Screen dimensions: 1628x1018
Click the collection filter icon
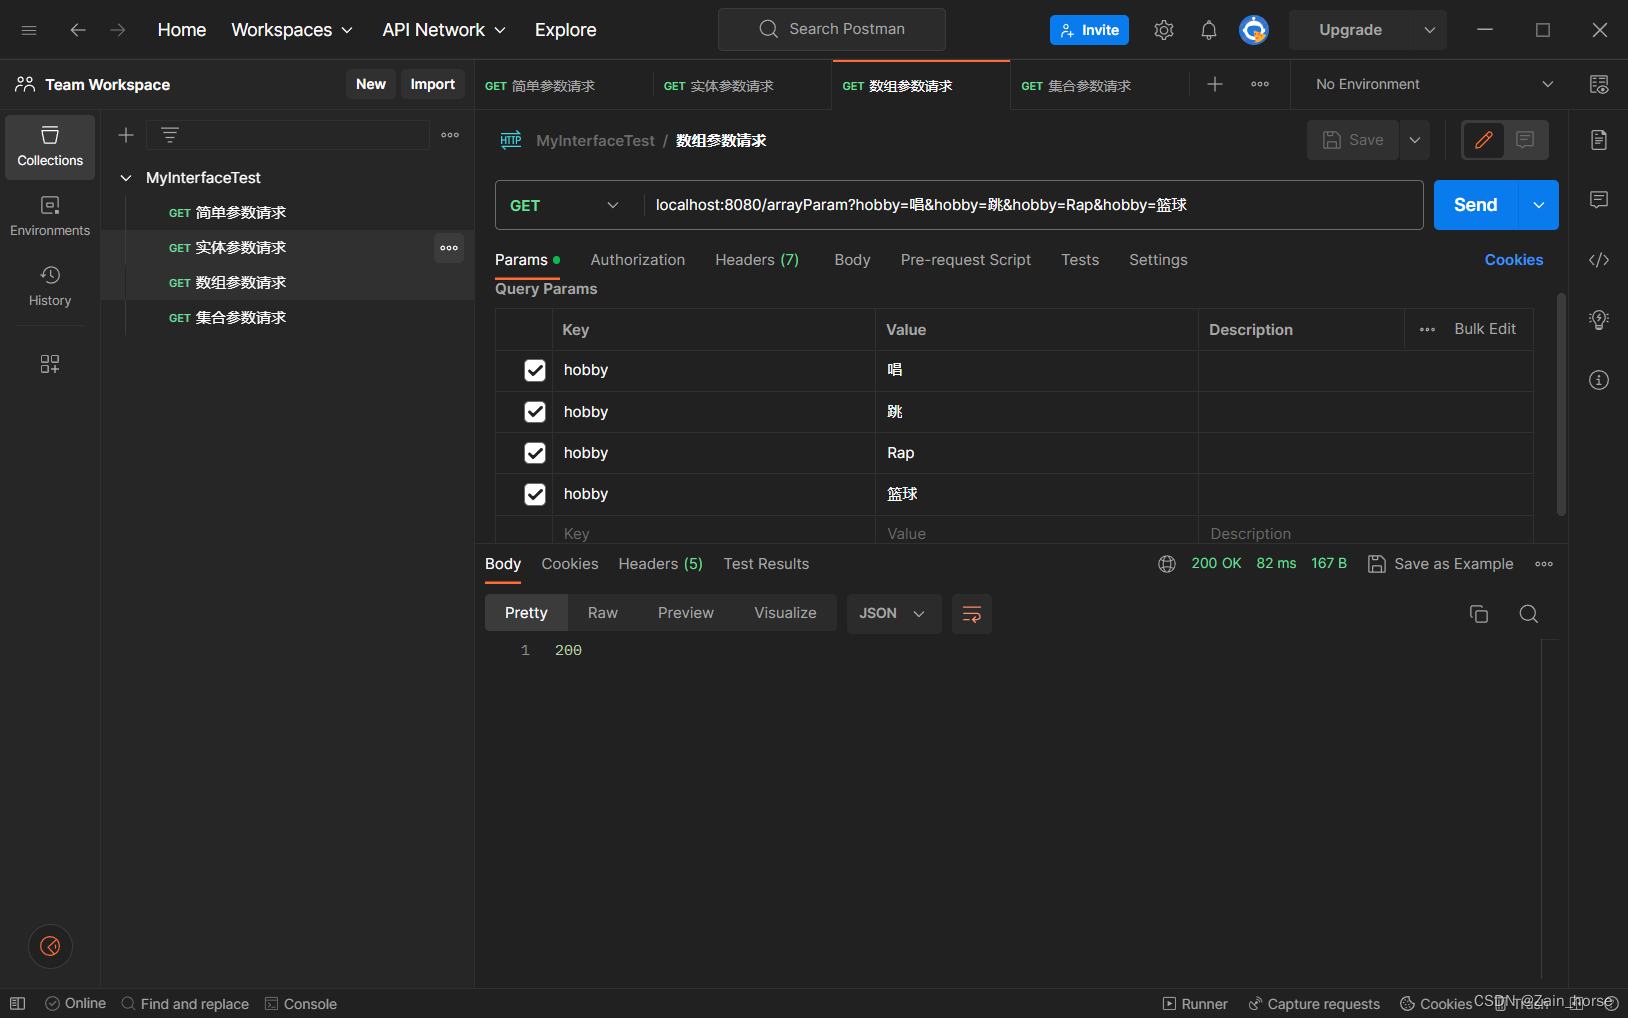pos(170,135)
